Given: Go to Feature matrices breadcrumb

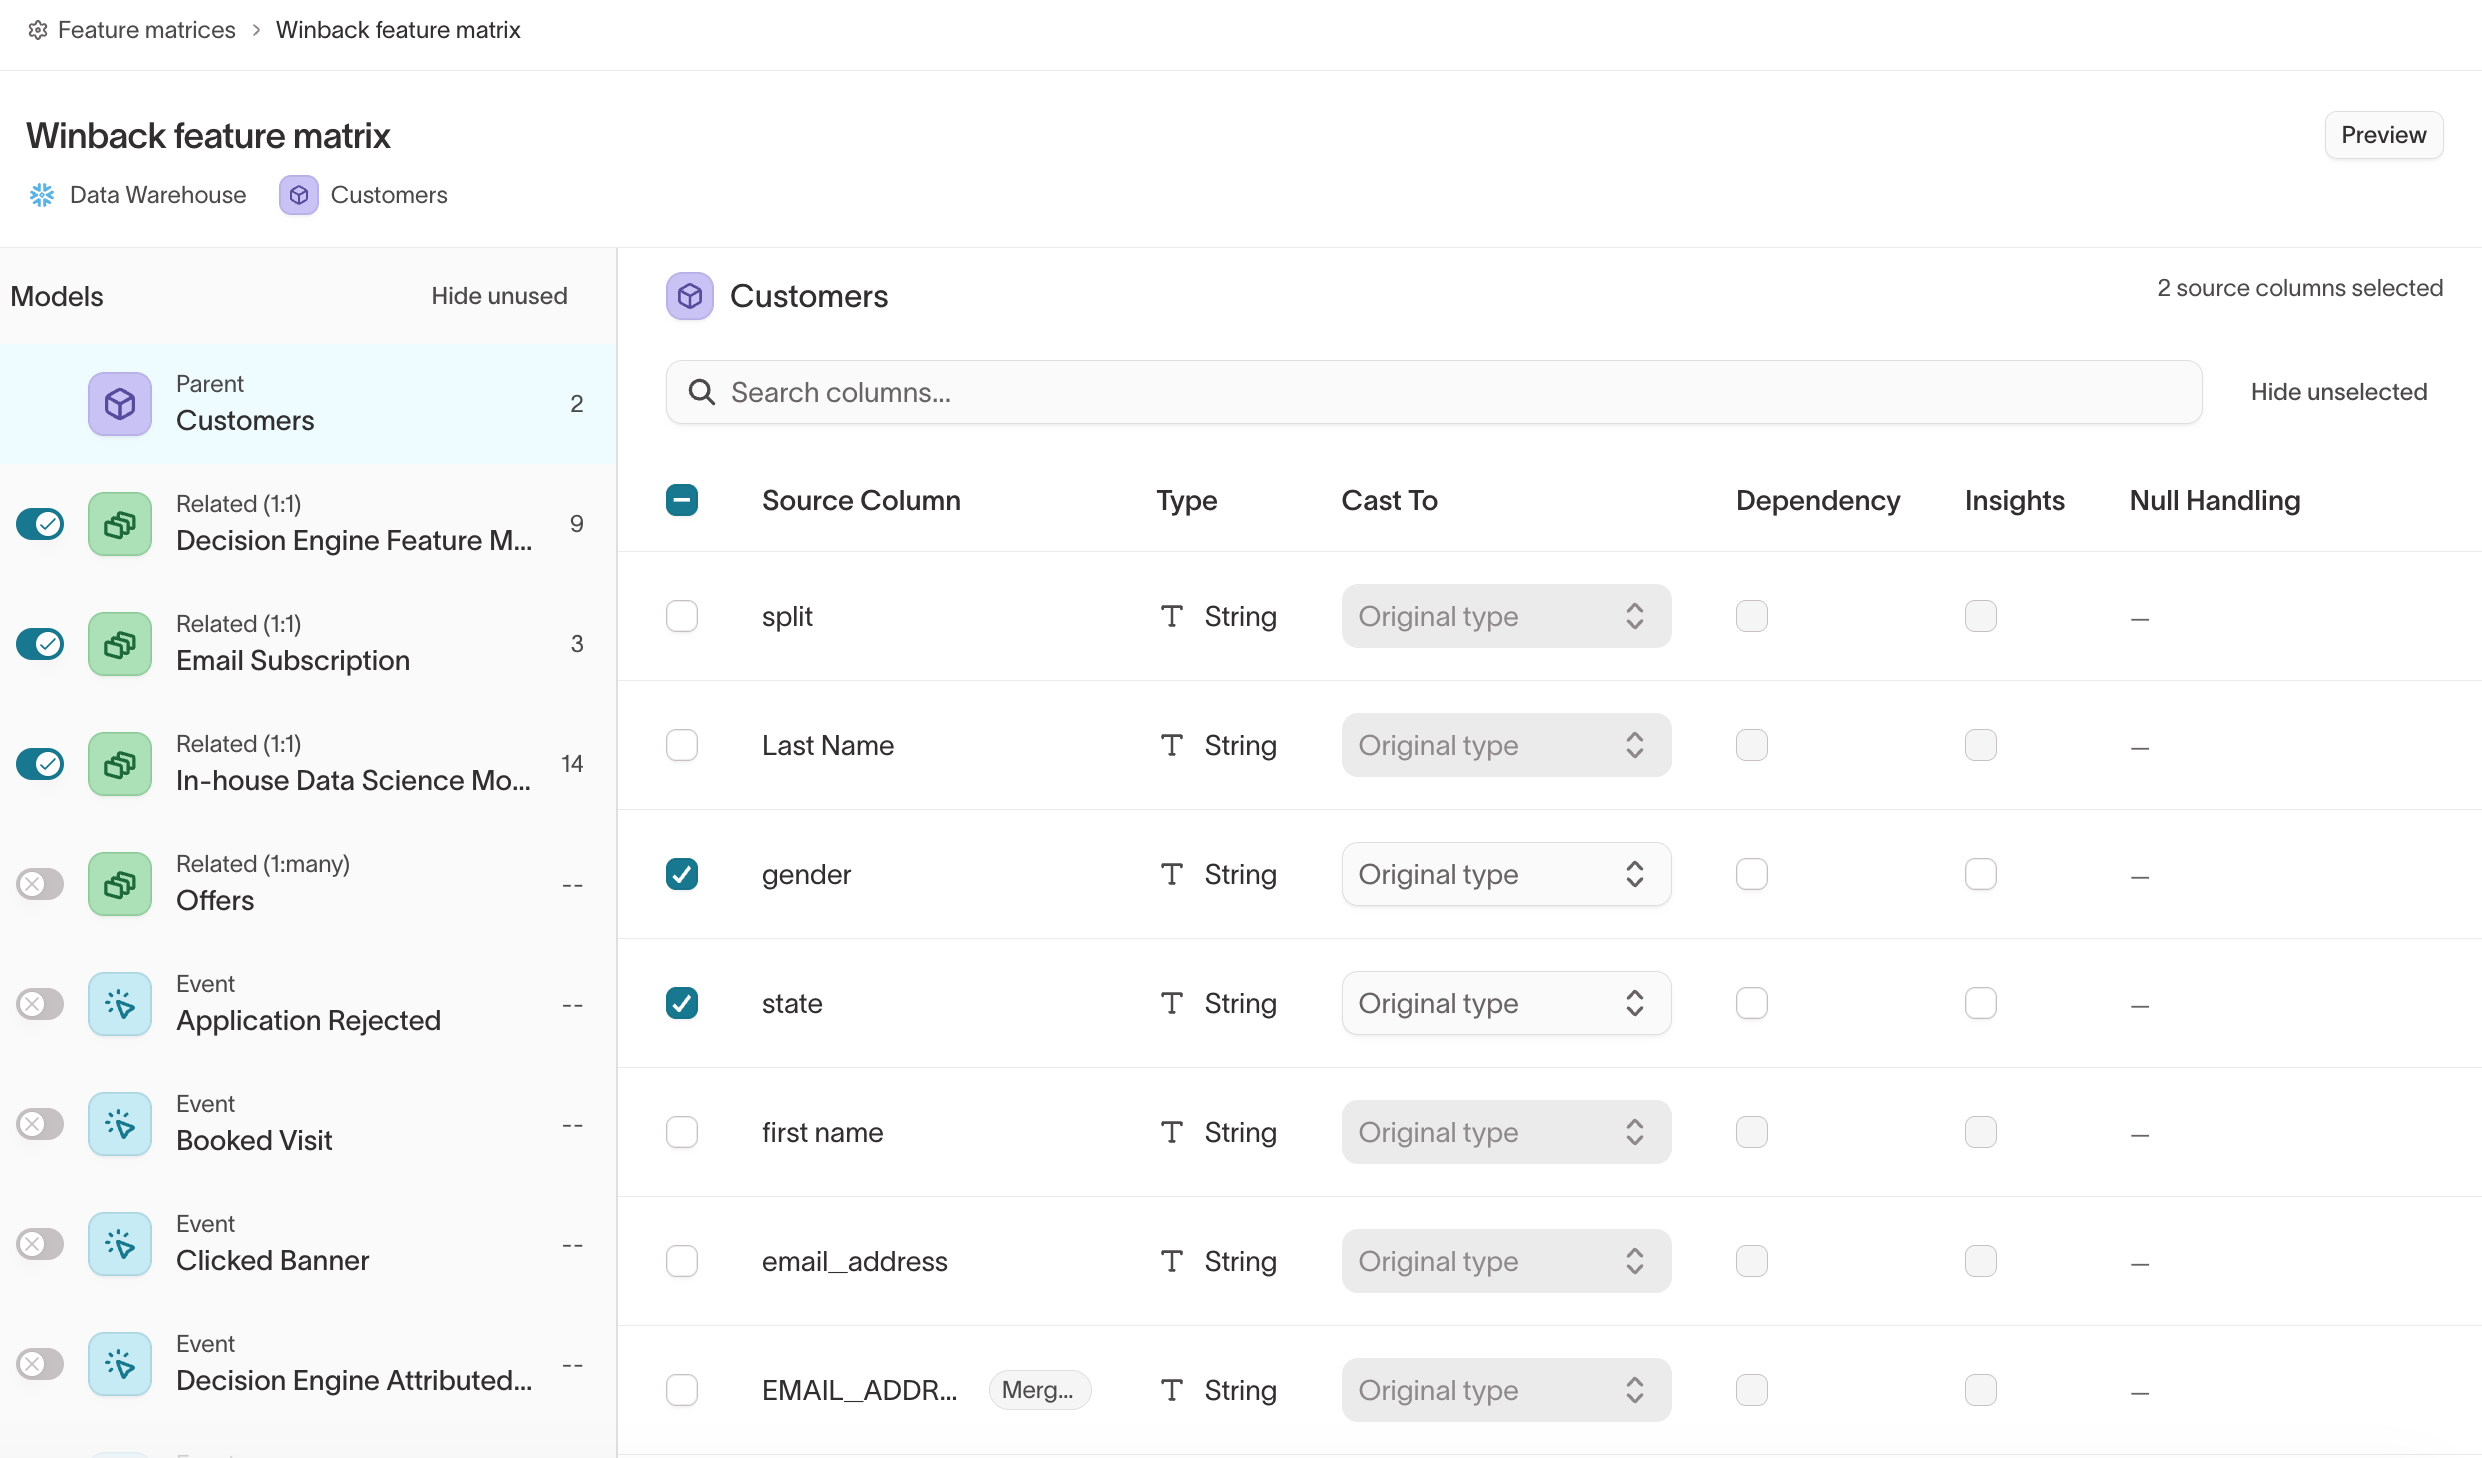Looking at the screenshot, I should 147,30.
